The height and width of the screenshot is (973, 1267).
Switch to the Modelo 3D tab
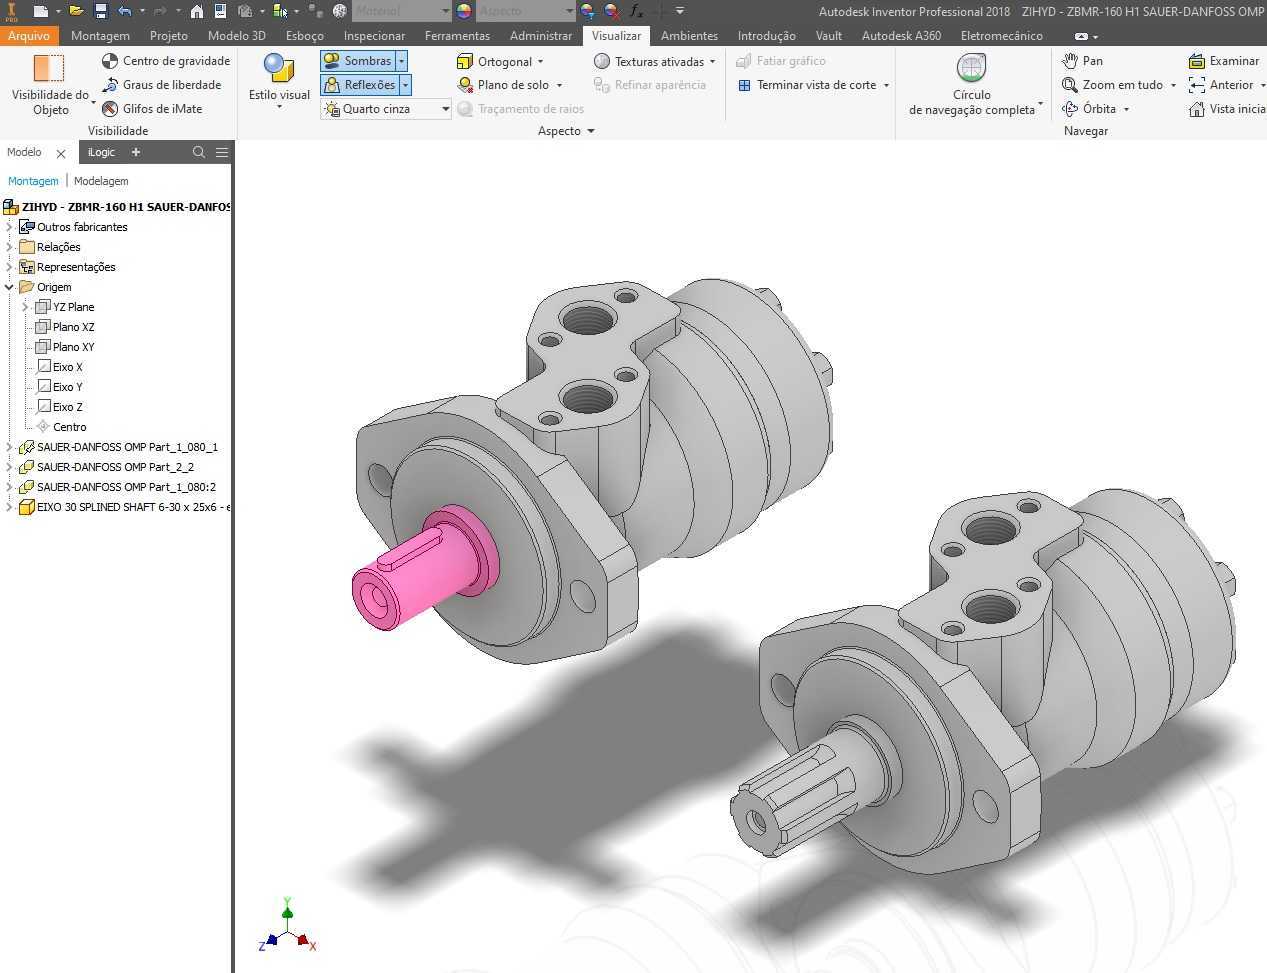point(237,35)
